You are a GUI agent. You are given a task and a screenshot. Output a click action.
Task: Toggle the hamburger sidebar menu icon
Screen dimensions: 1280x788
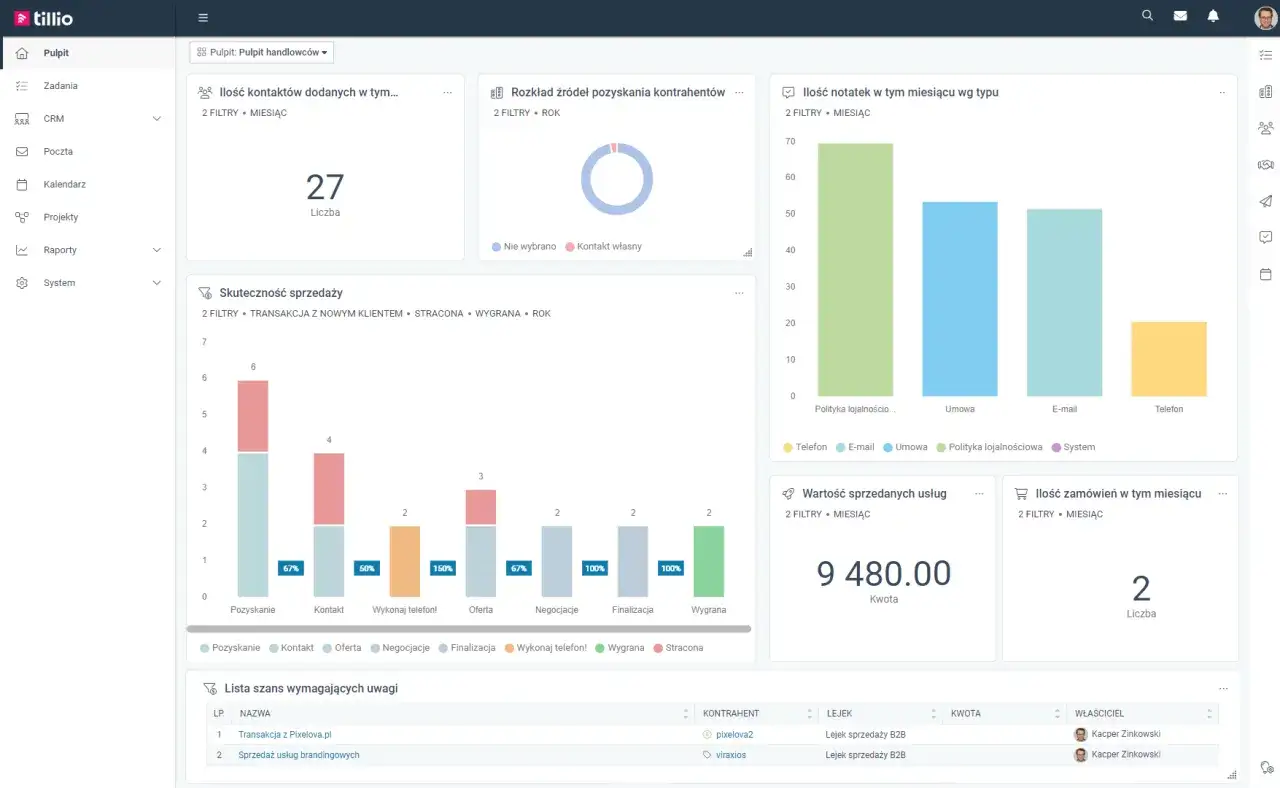point(203,18)
